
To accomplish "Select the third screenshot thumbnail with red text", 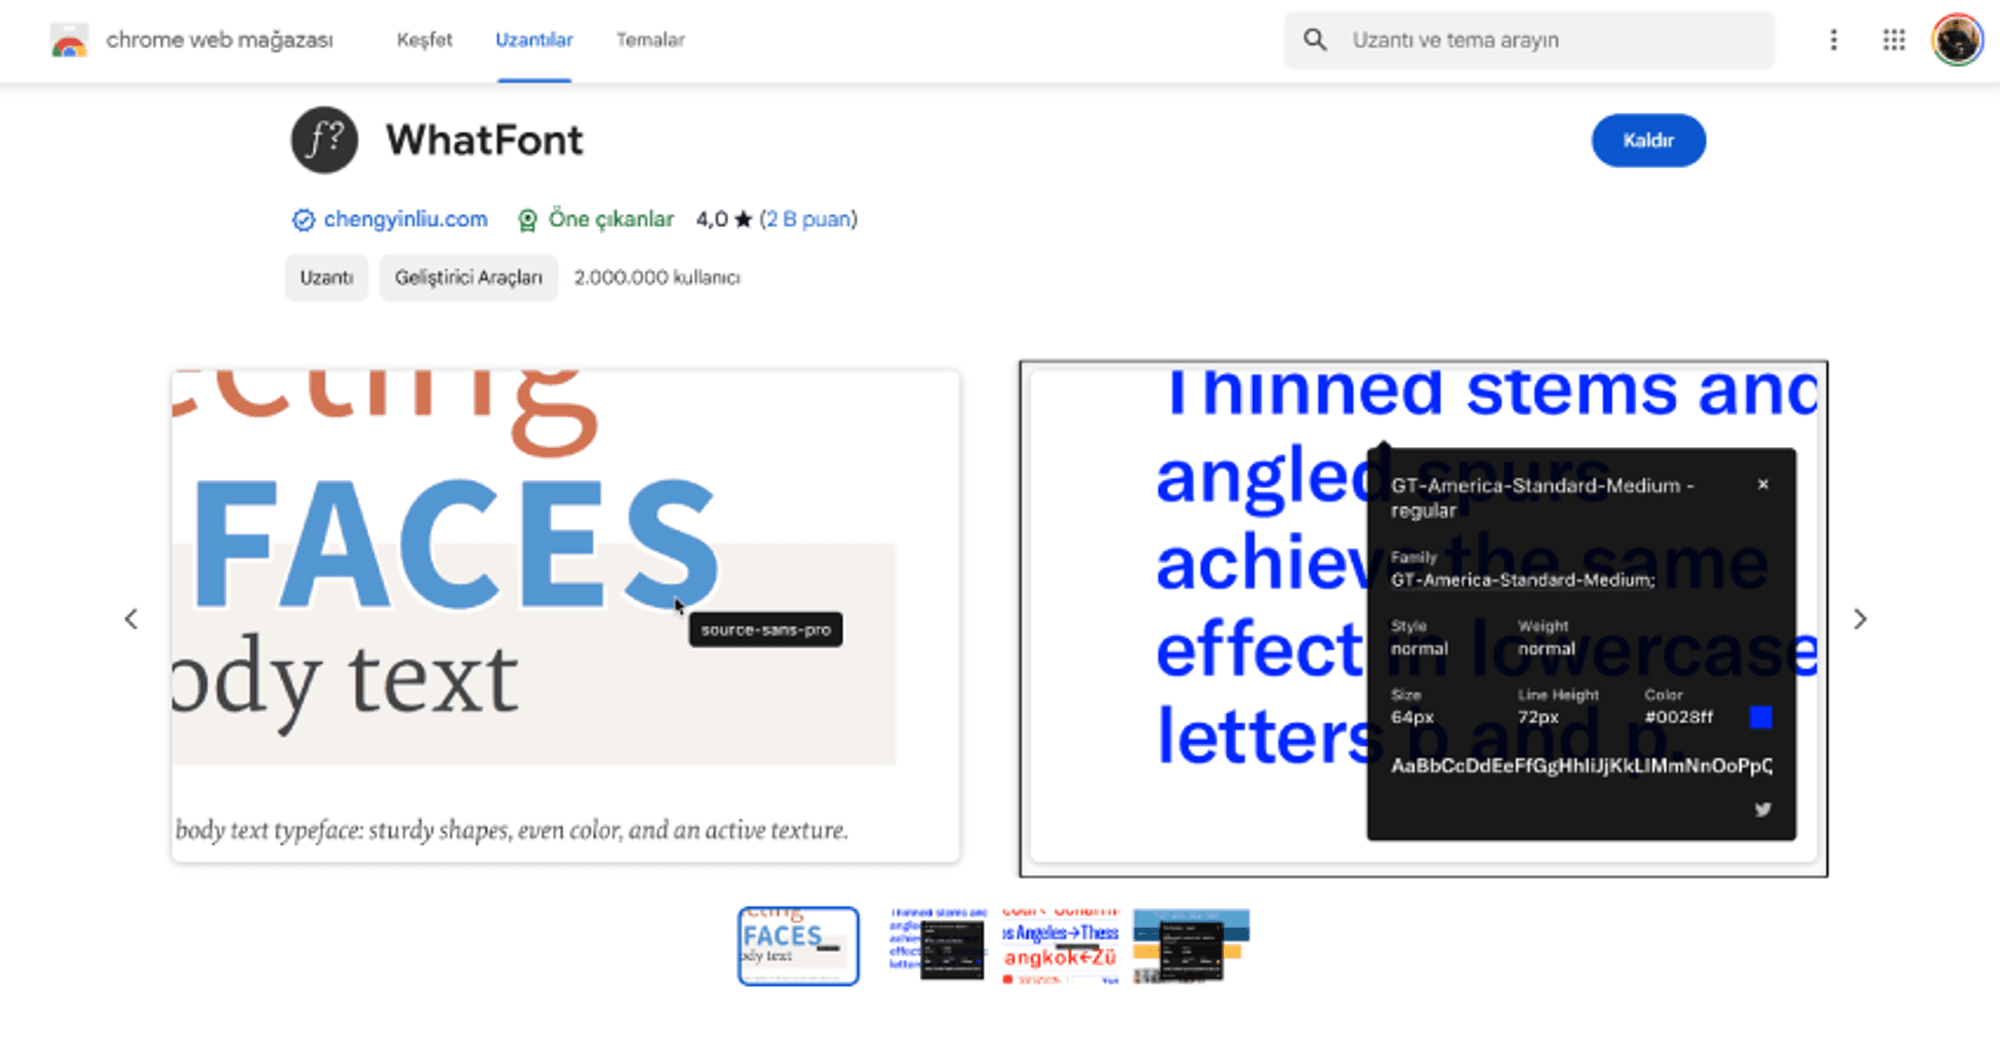I will (x=1060, y=946).
